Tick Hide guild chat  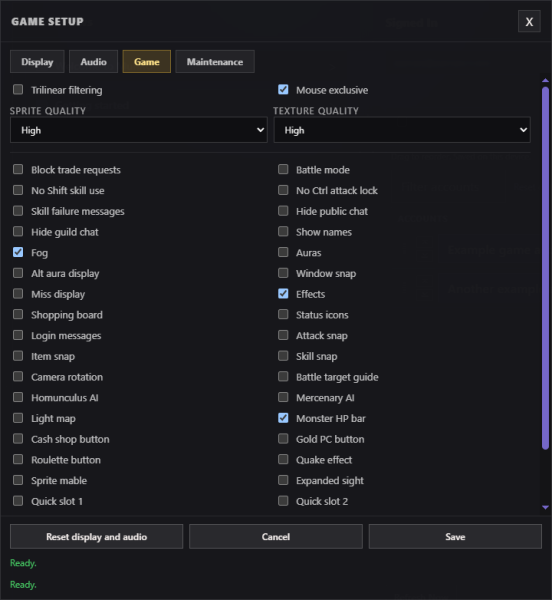18,231
